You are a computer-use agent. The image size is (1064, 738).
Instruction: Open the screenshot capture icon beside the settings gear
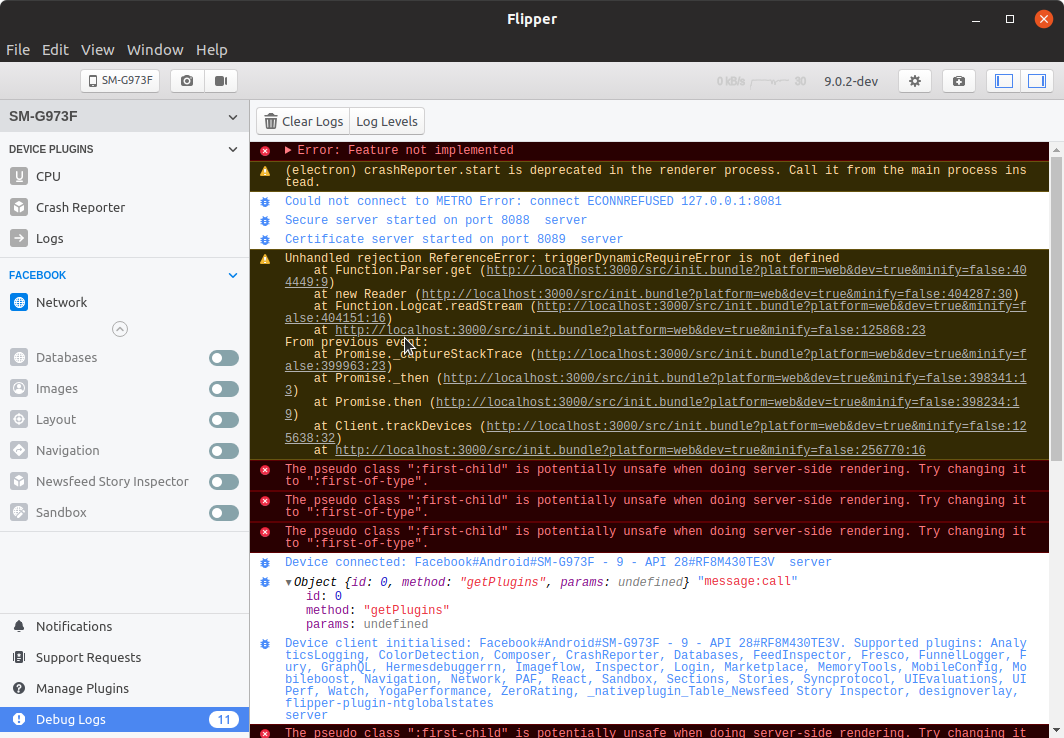pyautogui.click(x=959, y=81)
